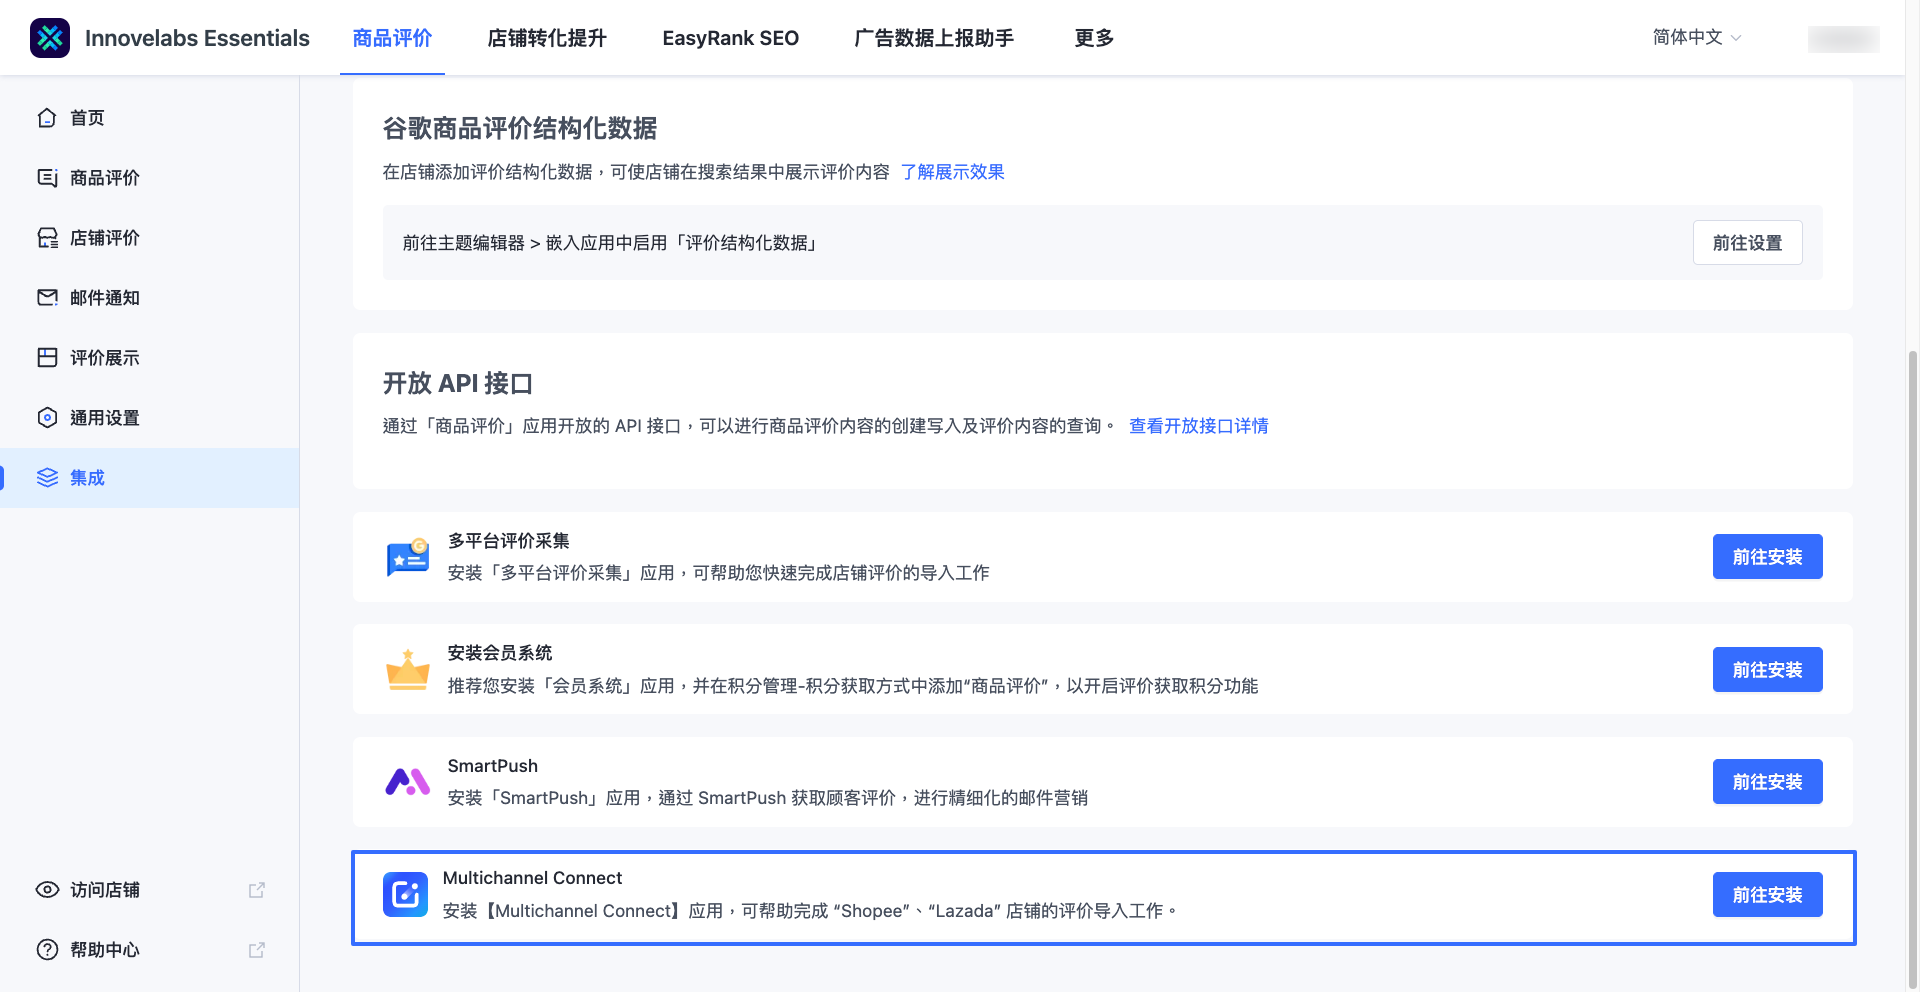Click the SmartPush app logo icon
Image resolution: width=1920 pixels, height=992 pixels.
pos(408,782)
